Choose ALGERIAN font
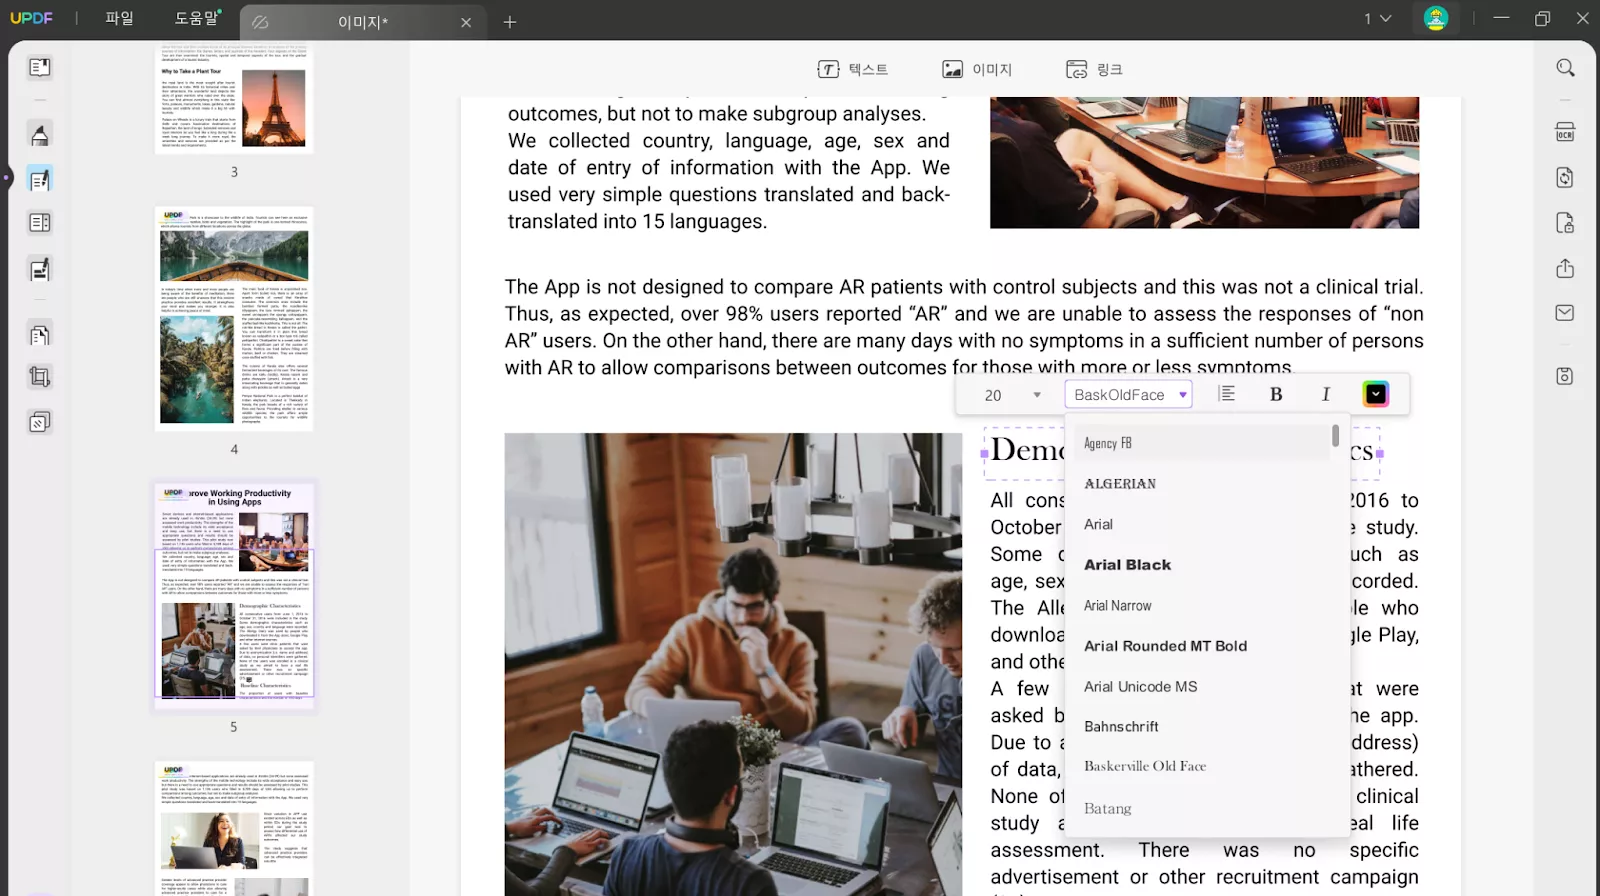The width and height of the screenshot is (1600, 896). click(x=1201, y=484)
